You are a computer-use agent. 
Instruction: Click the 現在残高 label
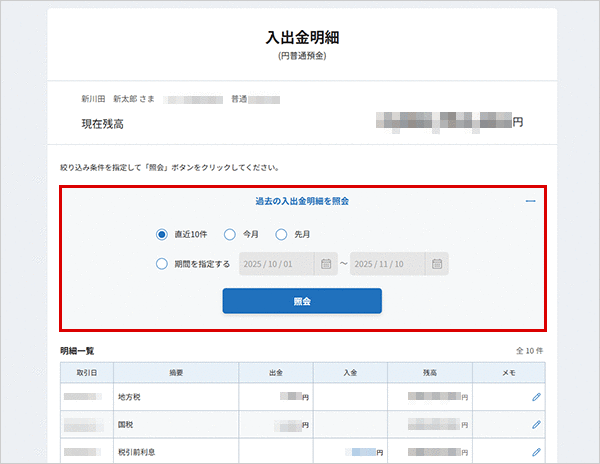103,124
